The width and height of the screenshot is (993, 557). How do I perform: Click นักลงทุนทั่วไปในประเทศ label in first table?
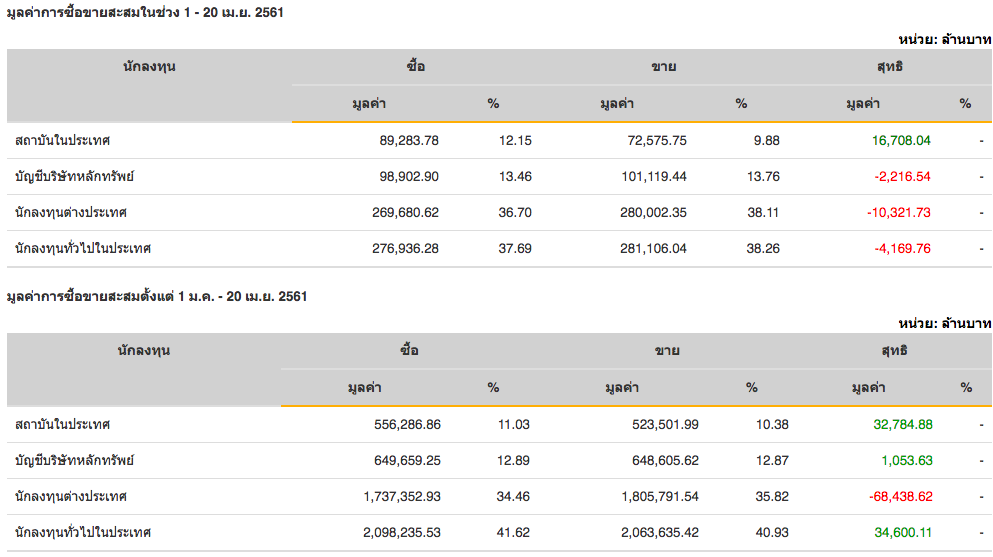(83, 248)
